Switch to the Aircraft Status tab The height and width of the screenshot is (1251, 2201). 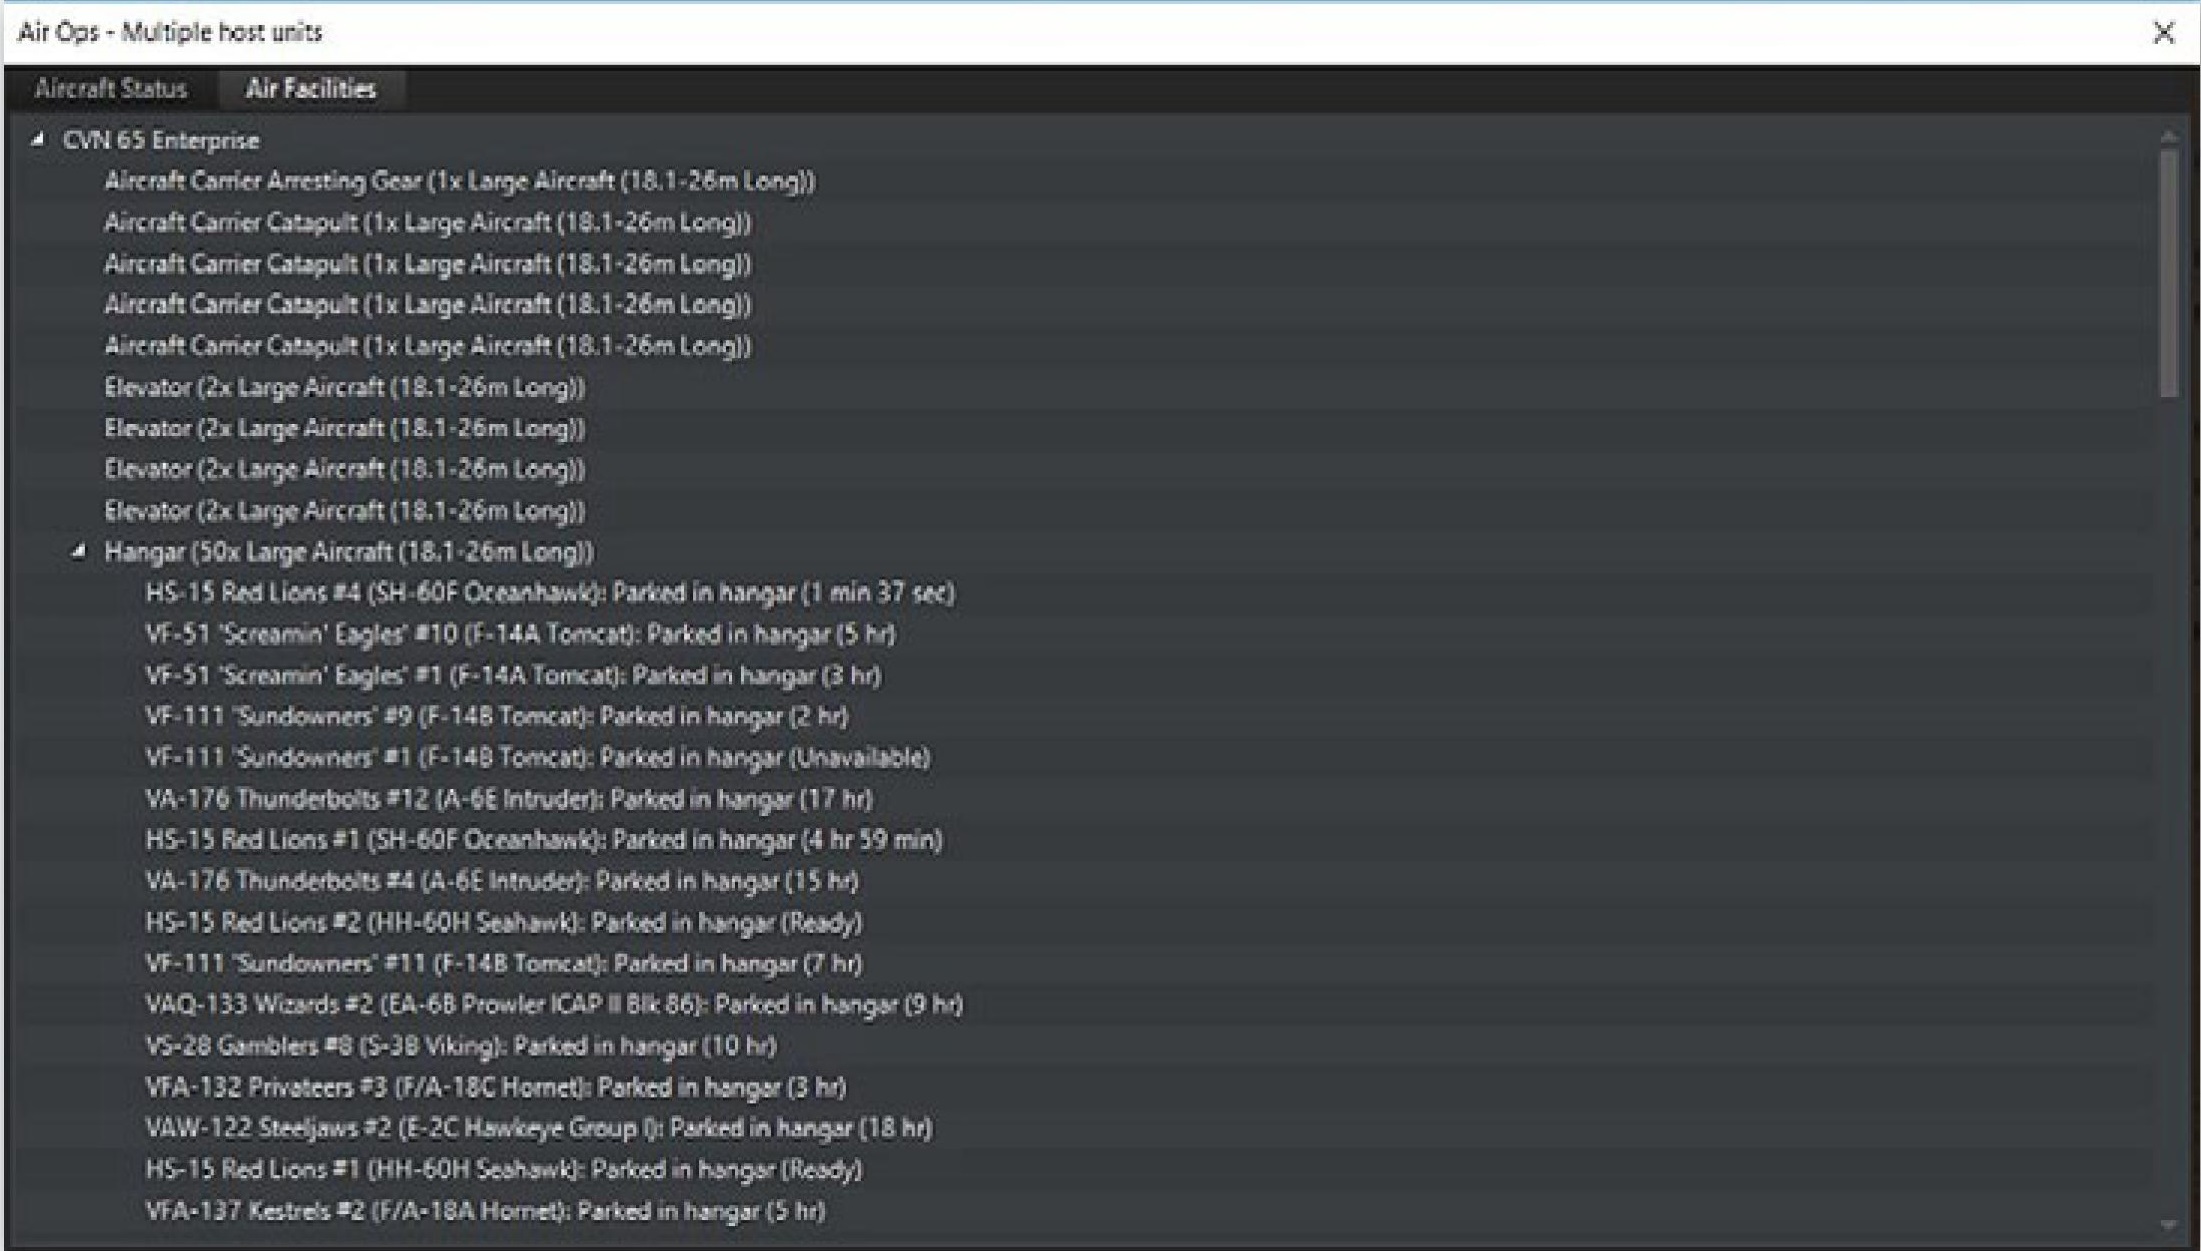tap(110, 89)
